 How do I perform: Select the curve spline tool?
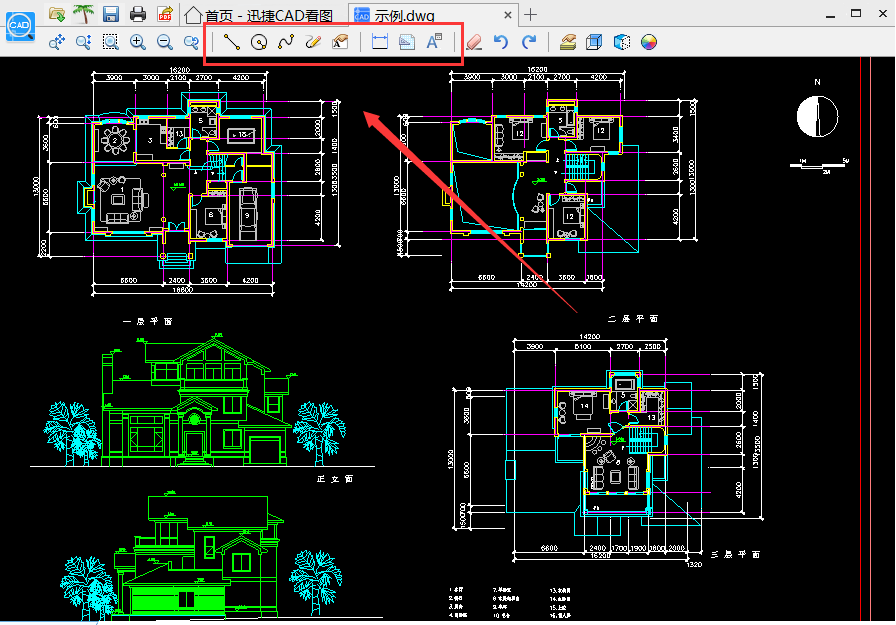[x=286, y=42]
